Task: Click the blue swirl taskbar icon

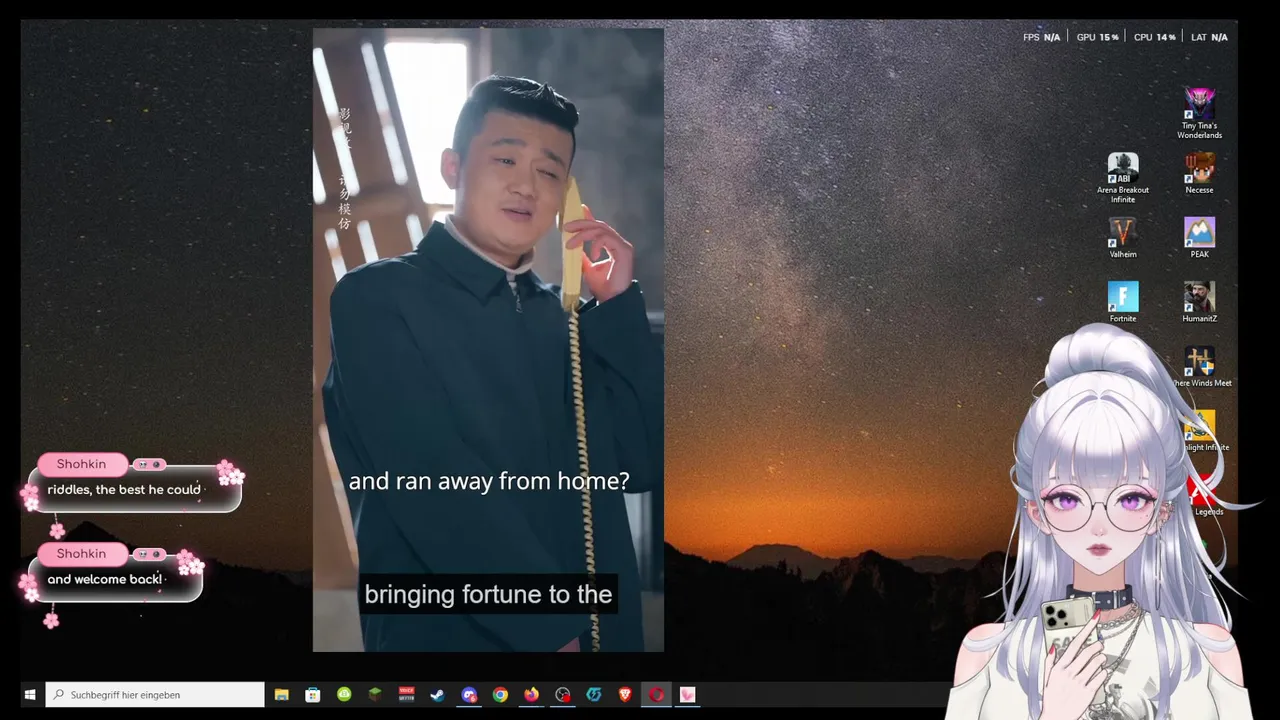Action: click(x=594, y=695)
